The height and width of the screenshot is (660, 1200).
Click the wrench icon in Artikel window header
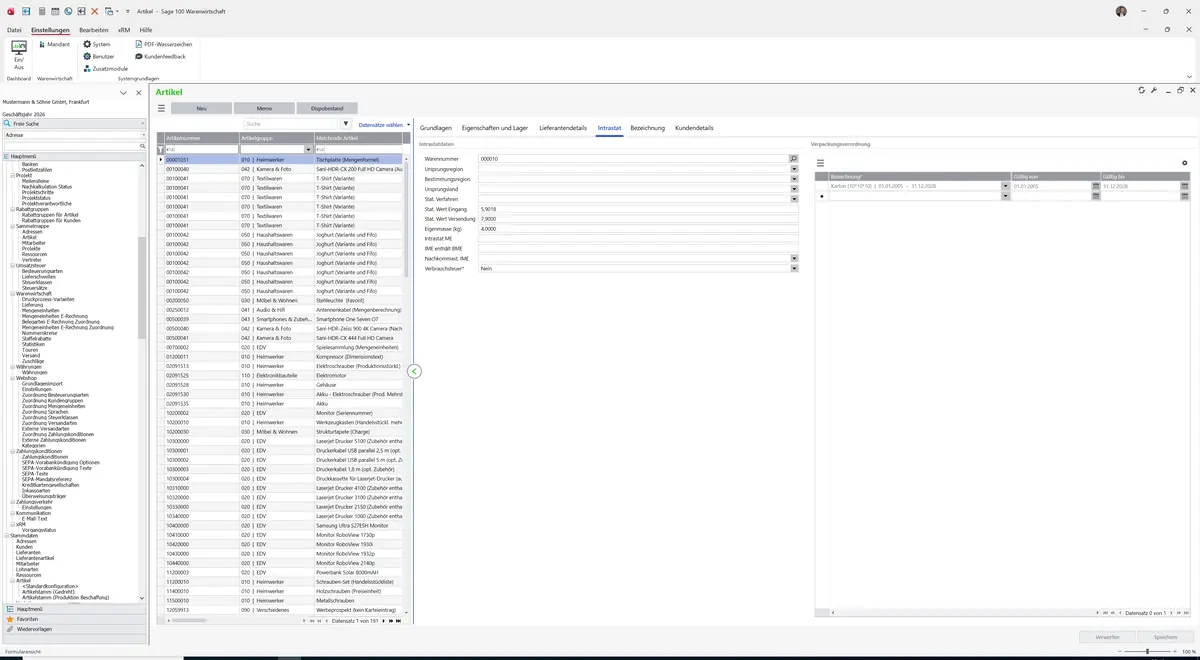pos(1154,90)
